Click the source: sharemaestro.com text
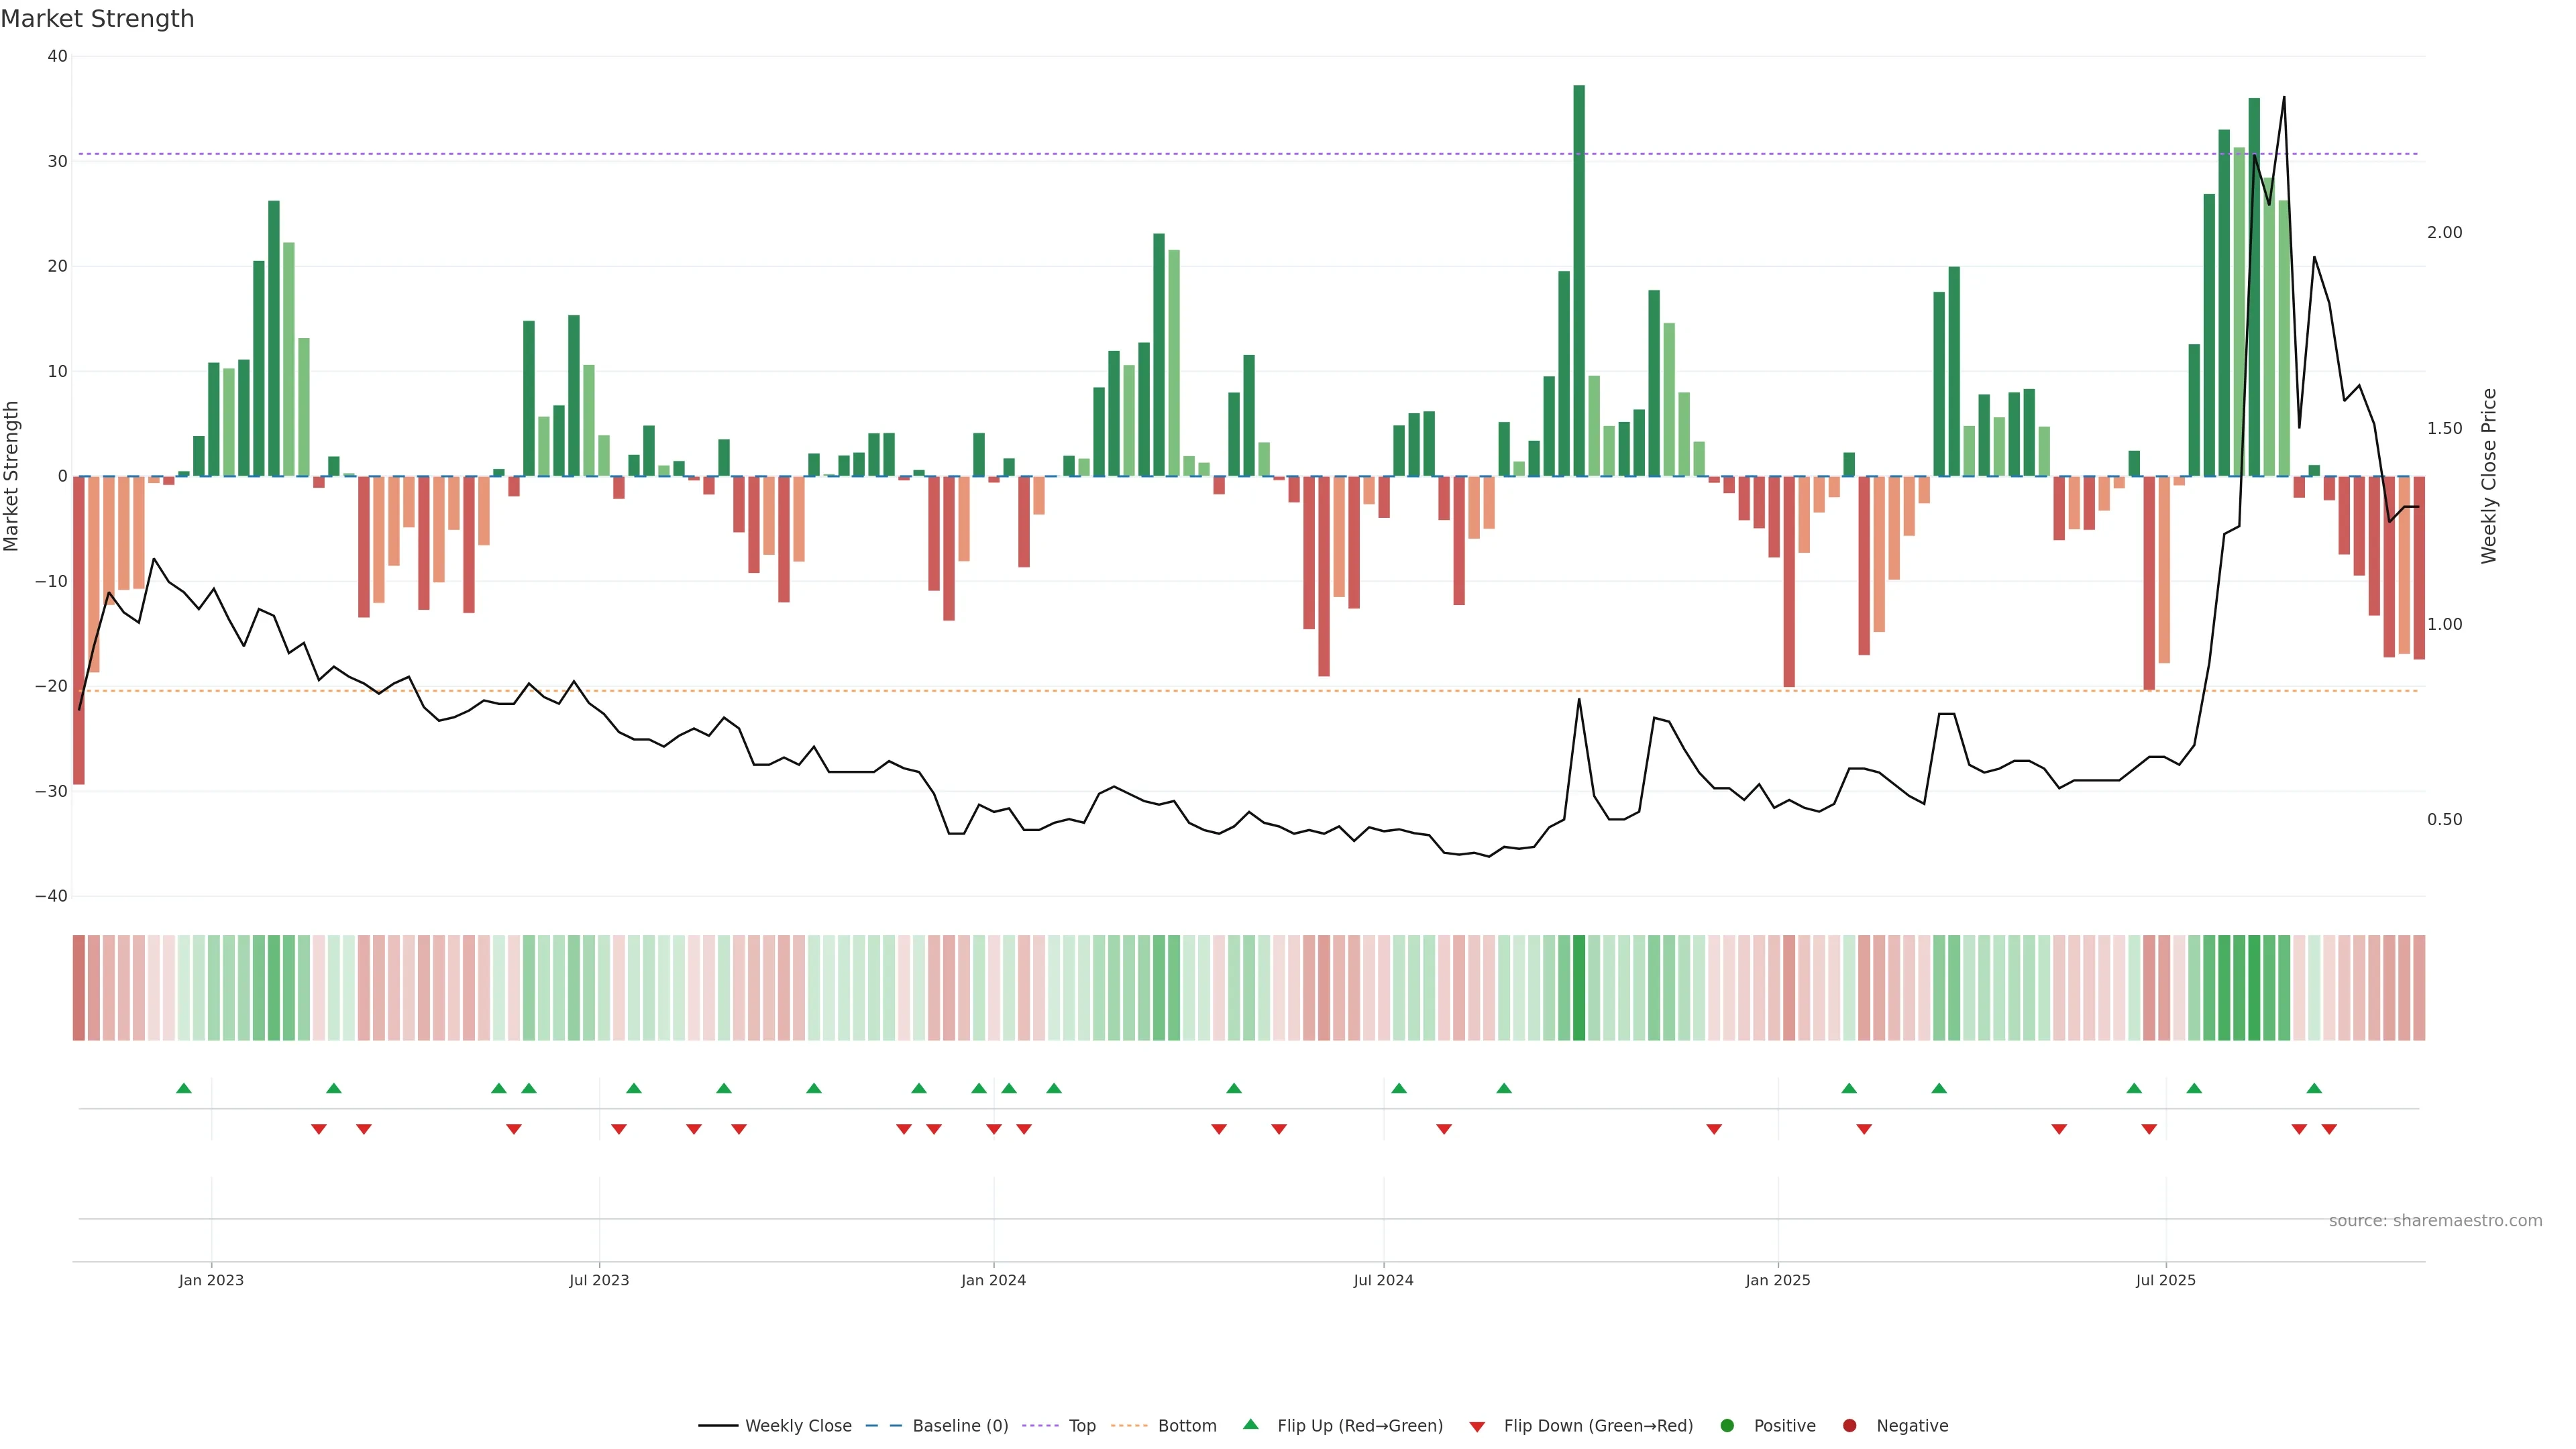 click(2435, 1220)
